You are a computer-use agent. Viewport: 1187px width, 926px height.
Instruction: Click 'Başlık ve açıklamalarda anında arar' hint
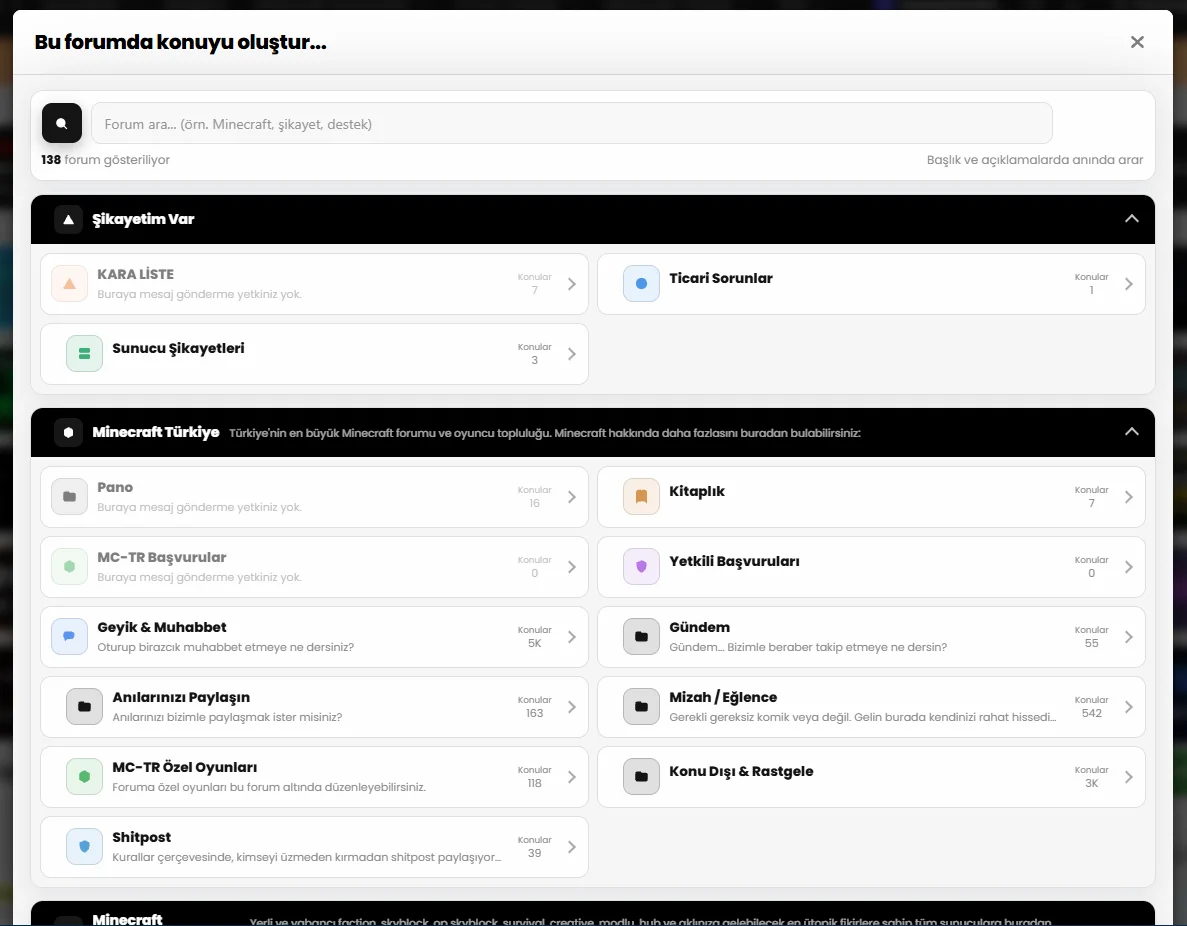pos(1035,160)
